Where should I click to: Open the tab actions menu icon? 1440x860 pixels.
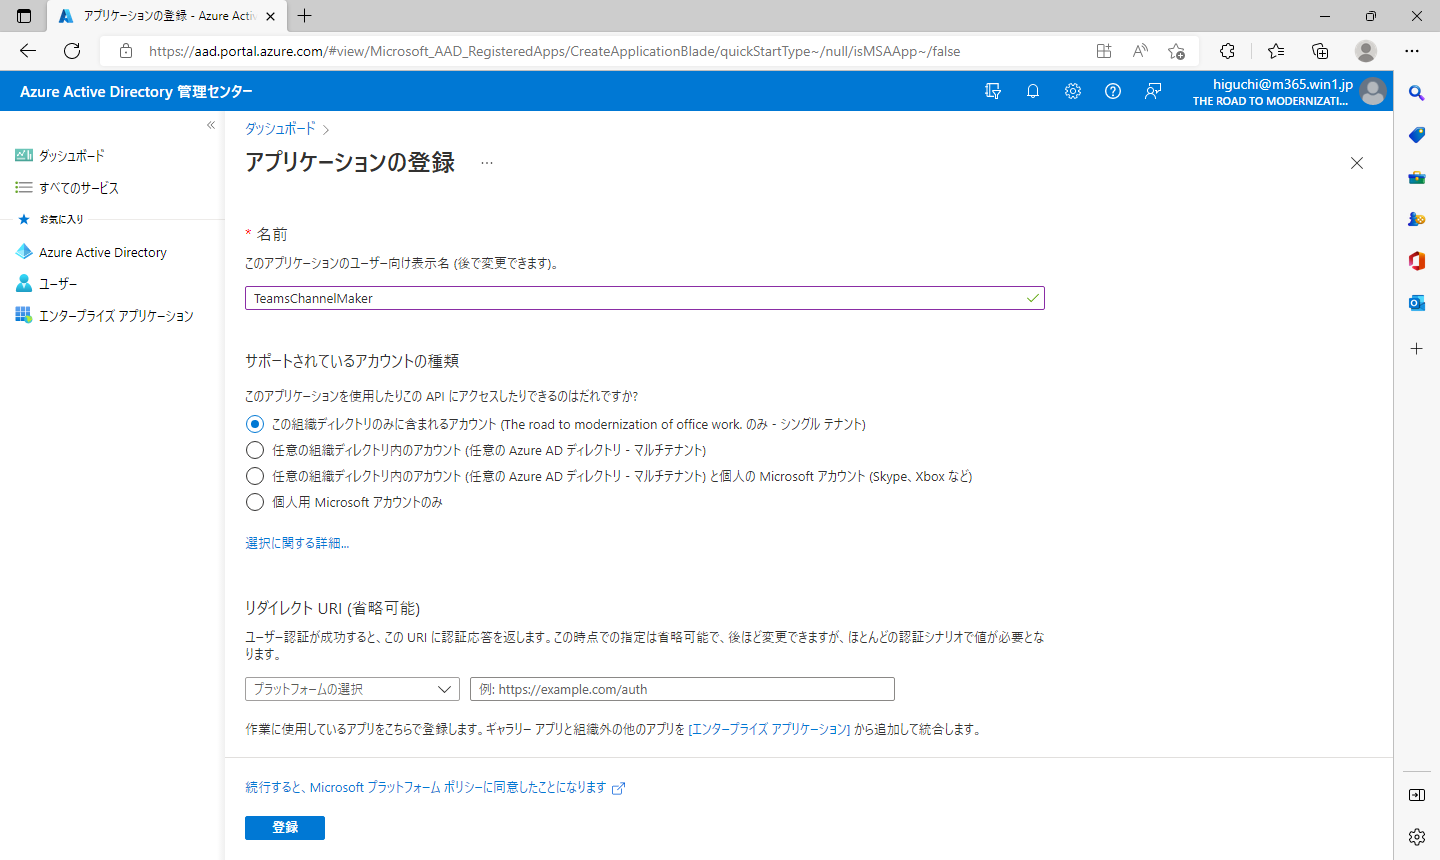click(x=24, y=16)
